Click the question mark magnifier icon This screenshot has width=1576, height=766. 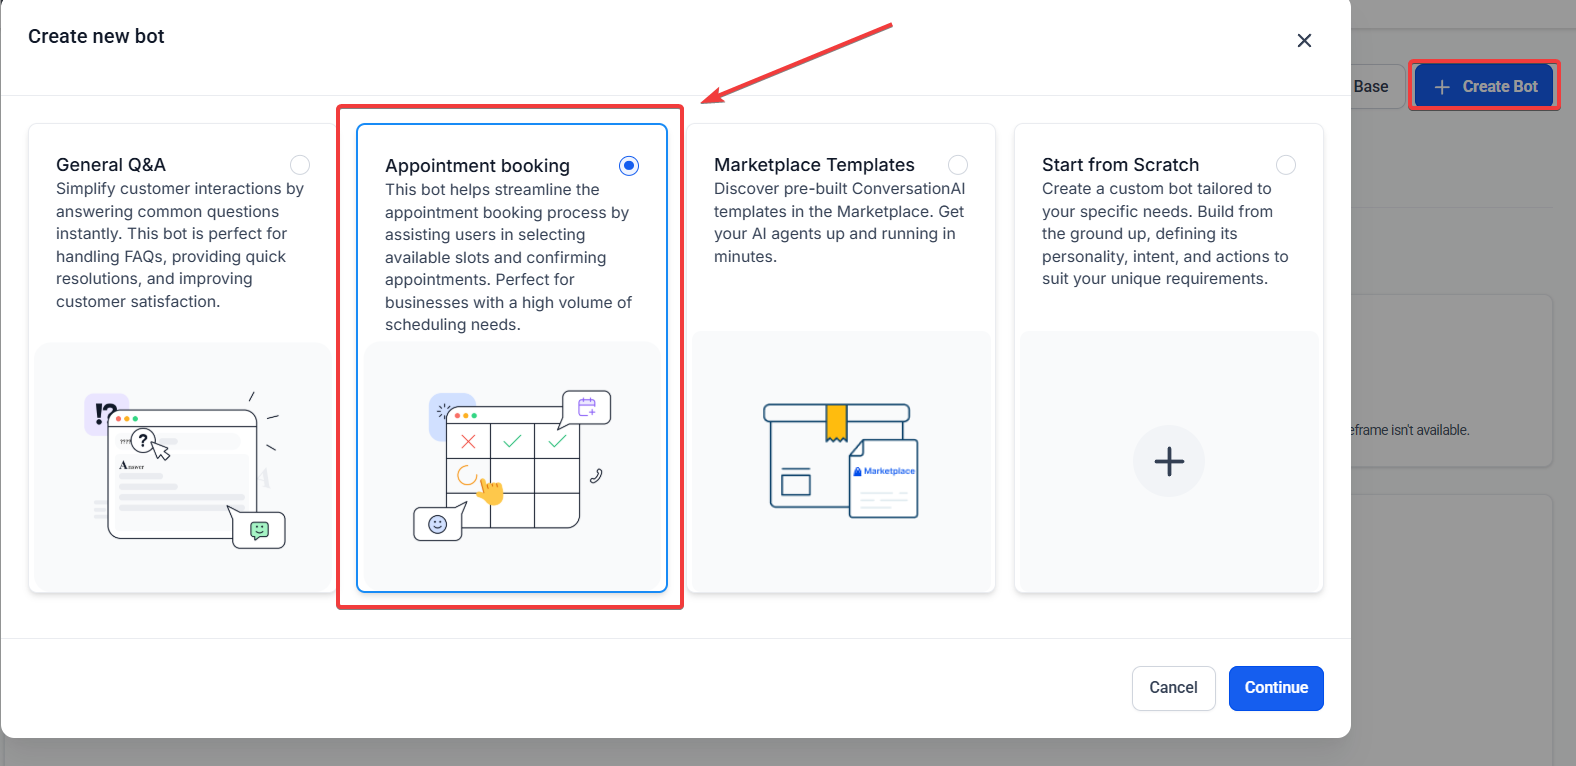click(x=144, y=440)
